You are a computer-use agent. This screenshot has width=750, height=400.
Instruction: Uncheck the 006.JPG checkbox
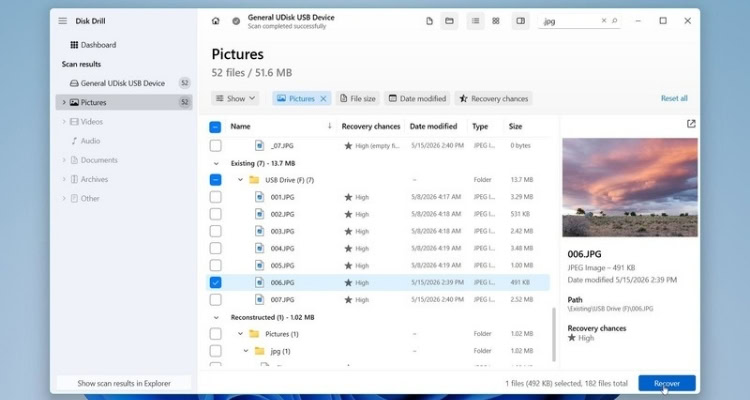pos(215,282)
